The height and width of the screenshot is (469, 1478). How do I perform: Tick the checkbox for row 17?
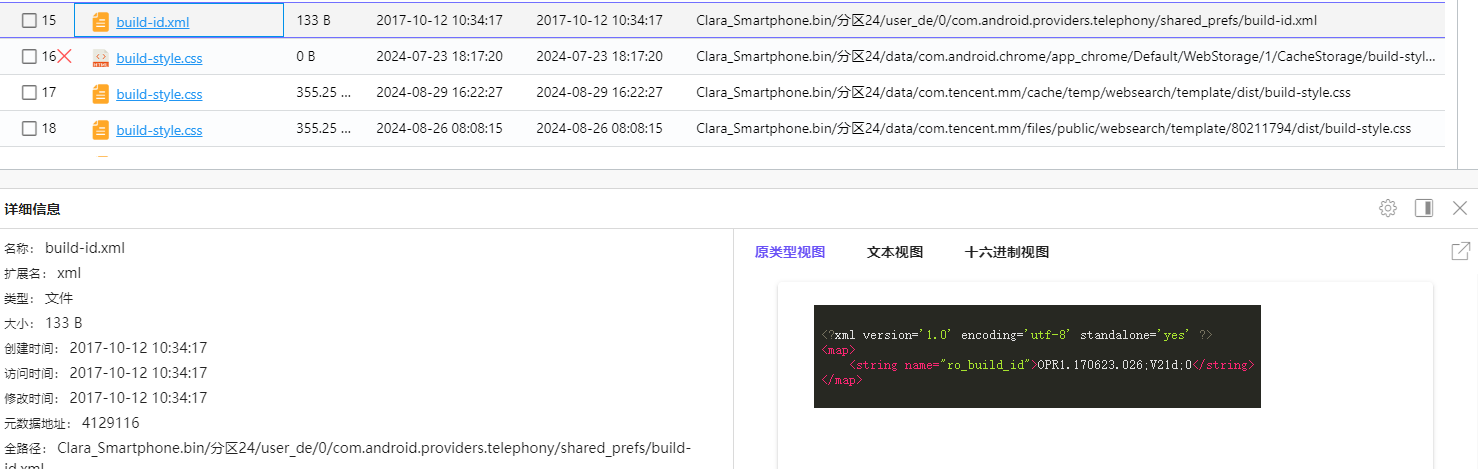click(29, 93)
